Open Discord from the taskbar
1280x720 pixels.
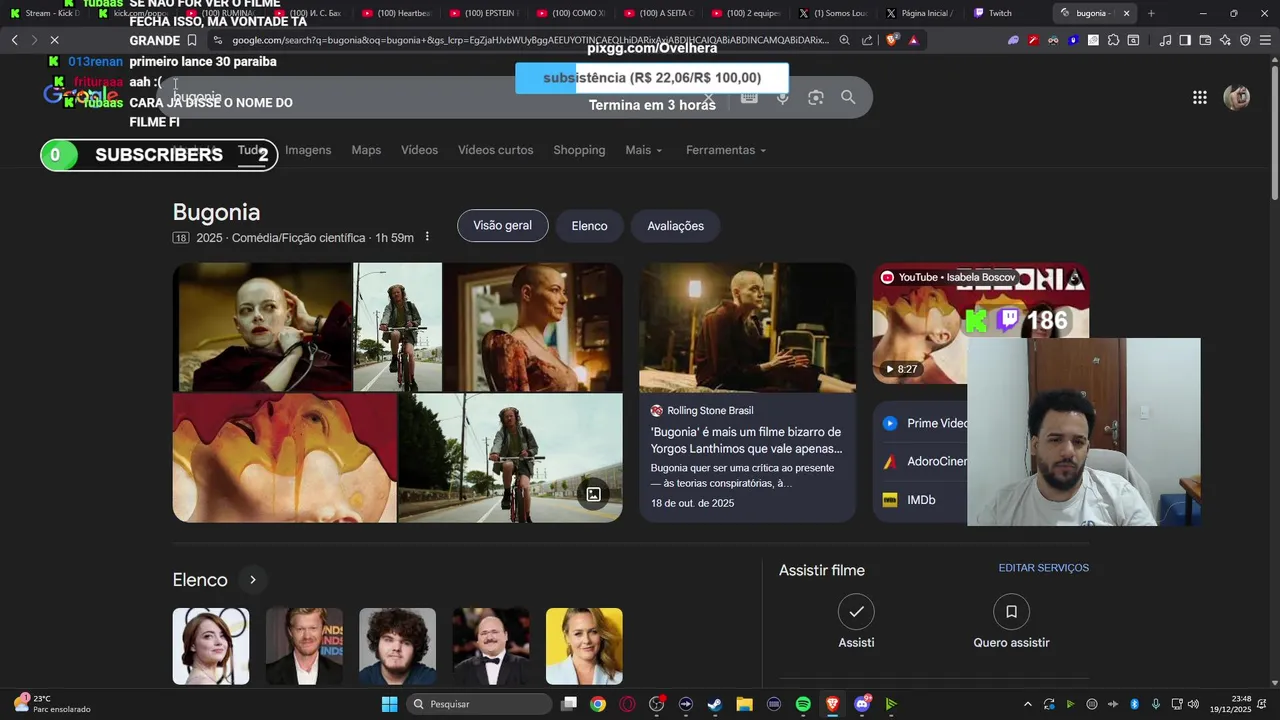[x=862, y=704]
